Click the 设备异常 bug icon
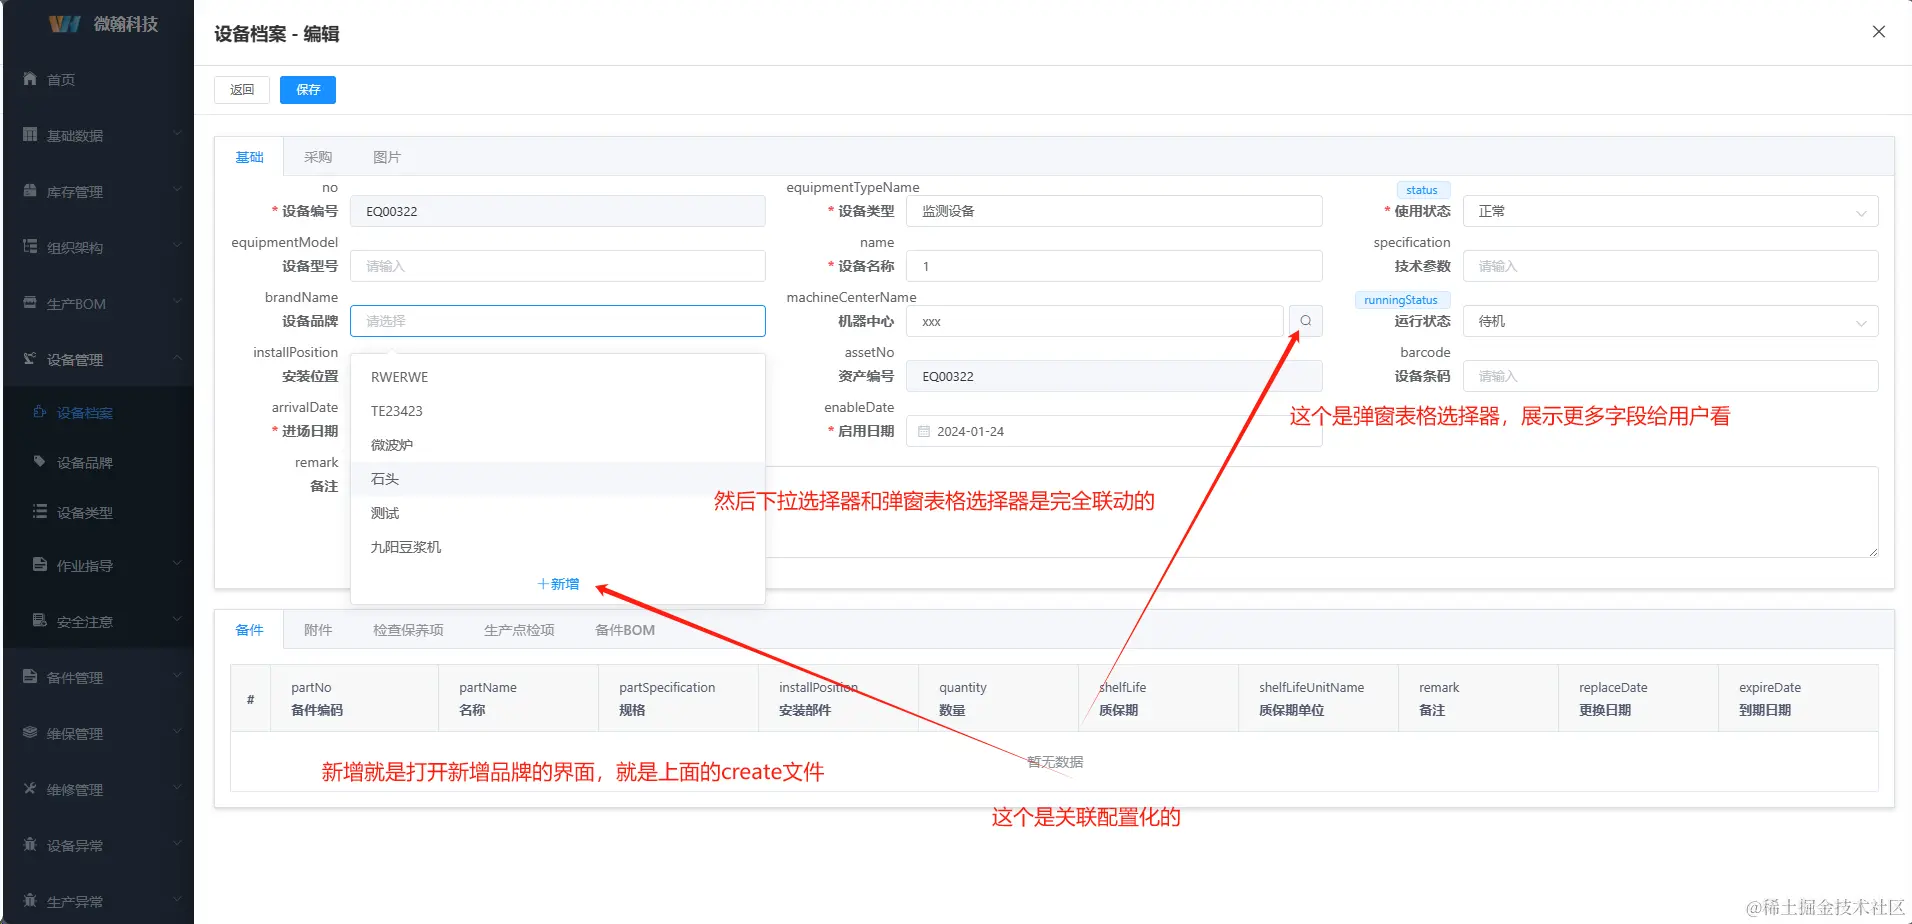This screenshot has height=924, width=1912. [x=30, y=844]
